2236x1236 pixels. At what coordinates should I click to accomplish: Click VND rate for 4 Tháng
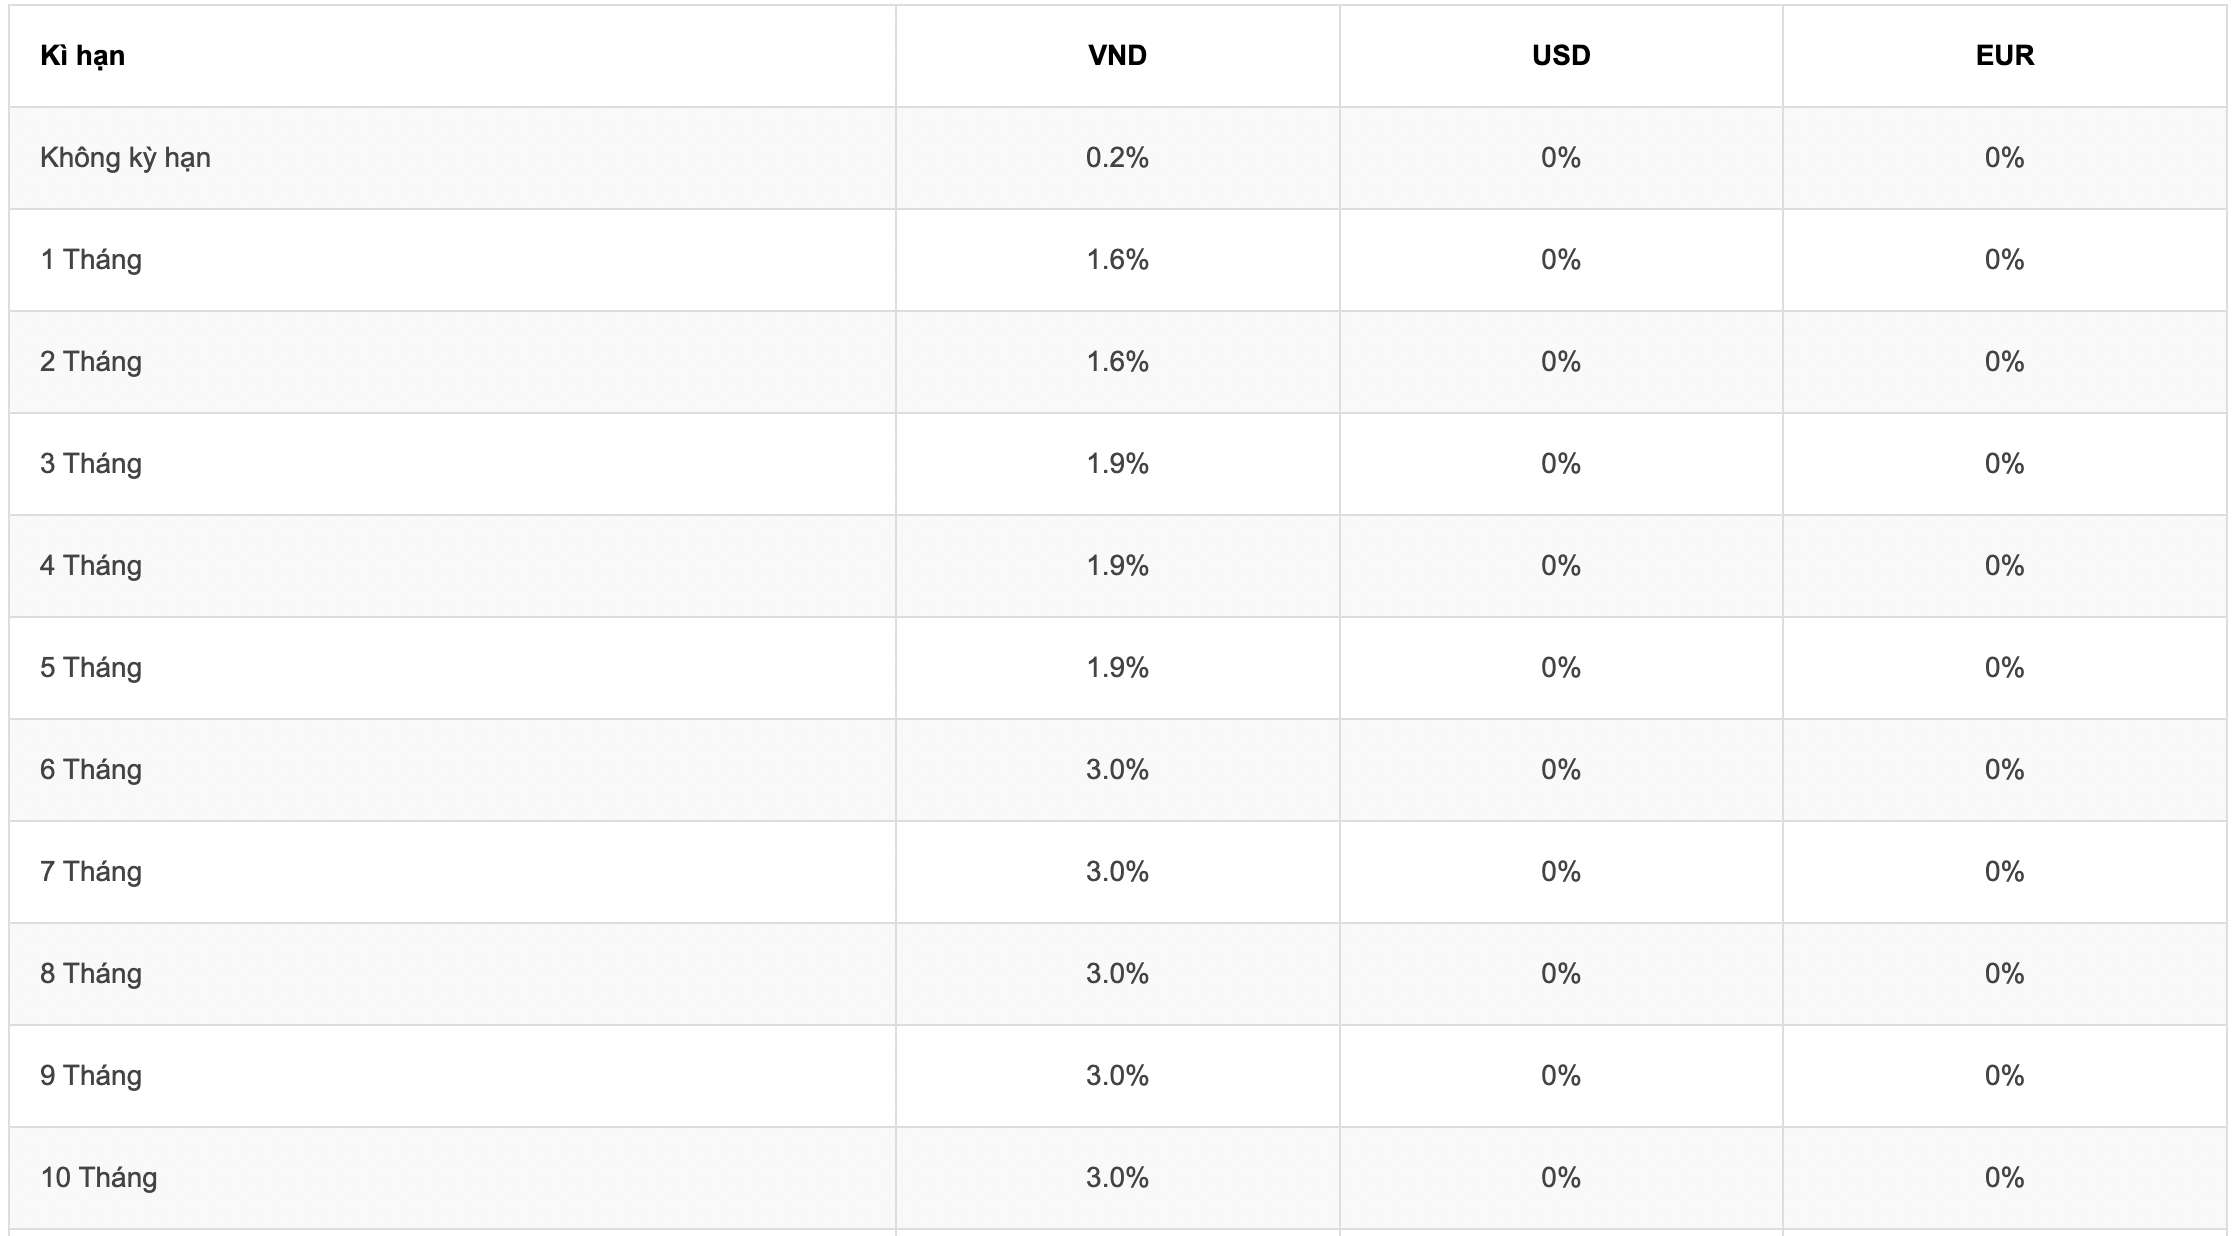1117,566
